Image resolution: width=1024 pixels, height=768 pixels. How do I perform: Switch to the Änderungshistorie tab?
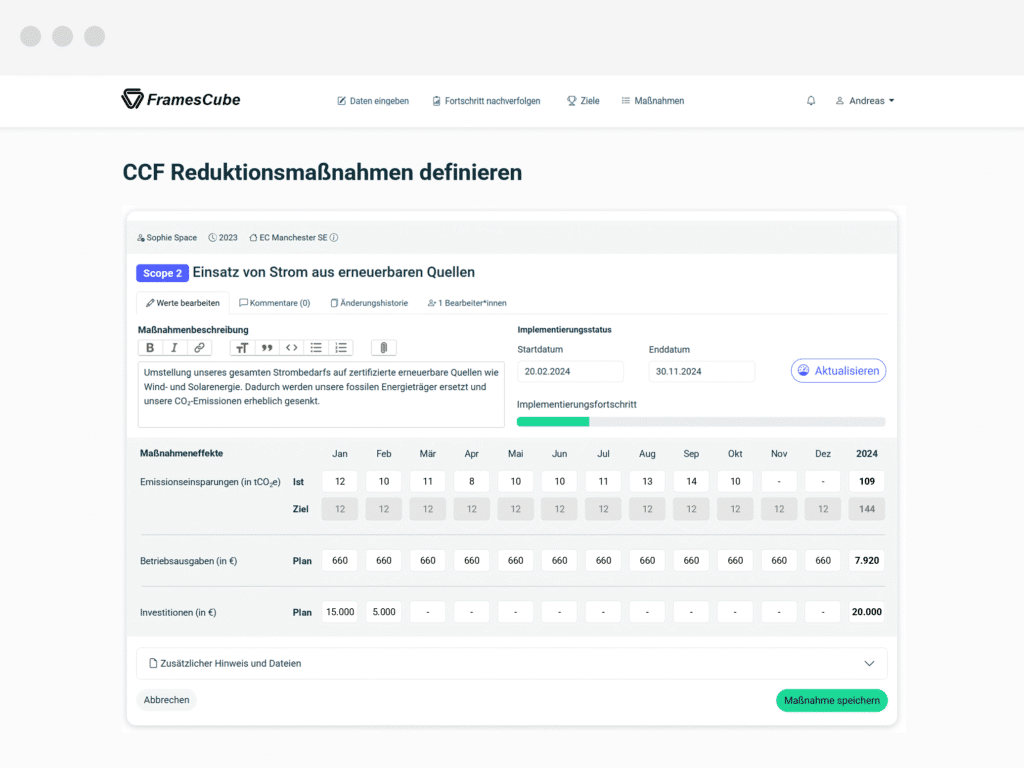pyautogui.click(x=370, y=303)
